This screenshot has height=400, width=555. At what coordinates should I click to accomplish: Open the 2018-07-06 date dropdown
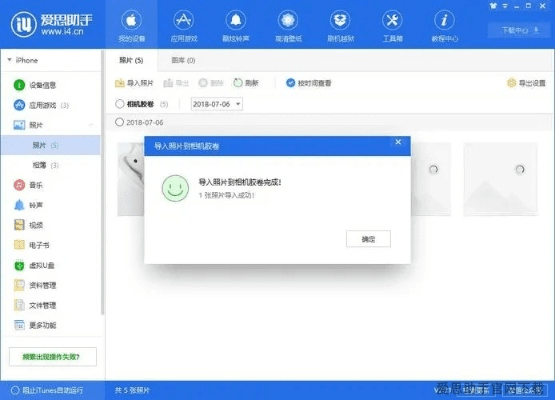tap(217, 104)
